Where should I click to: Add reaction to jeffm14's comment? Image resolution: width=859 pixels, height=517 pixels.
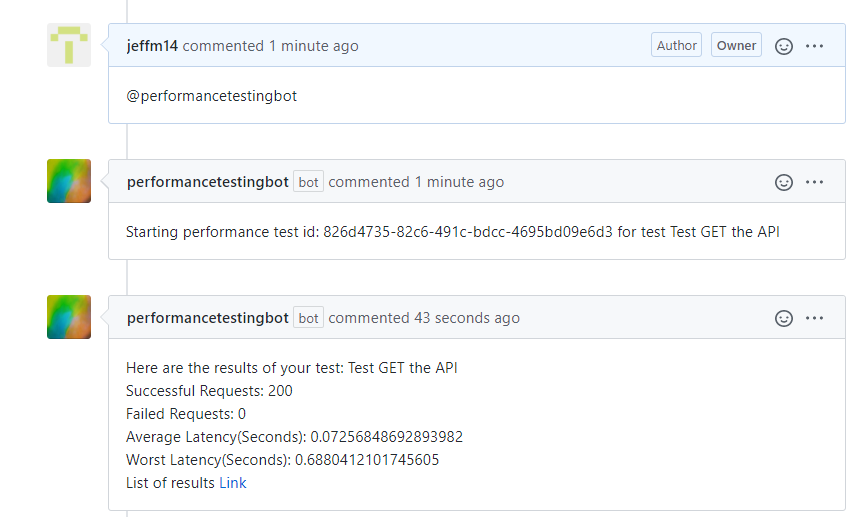point(783,46)
